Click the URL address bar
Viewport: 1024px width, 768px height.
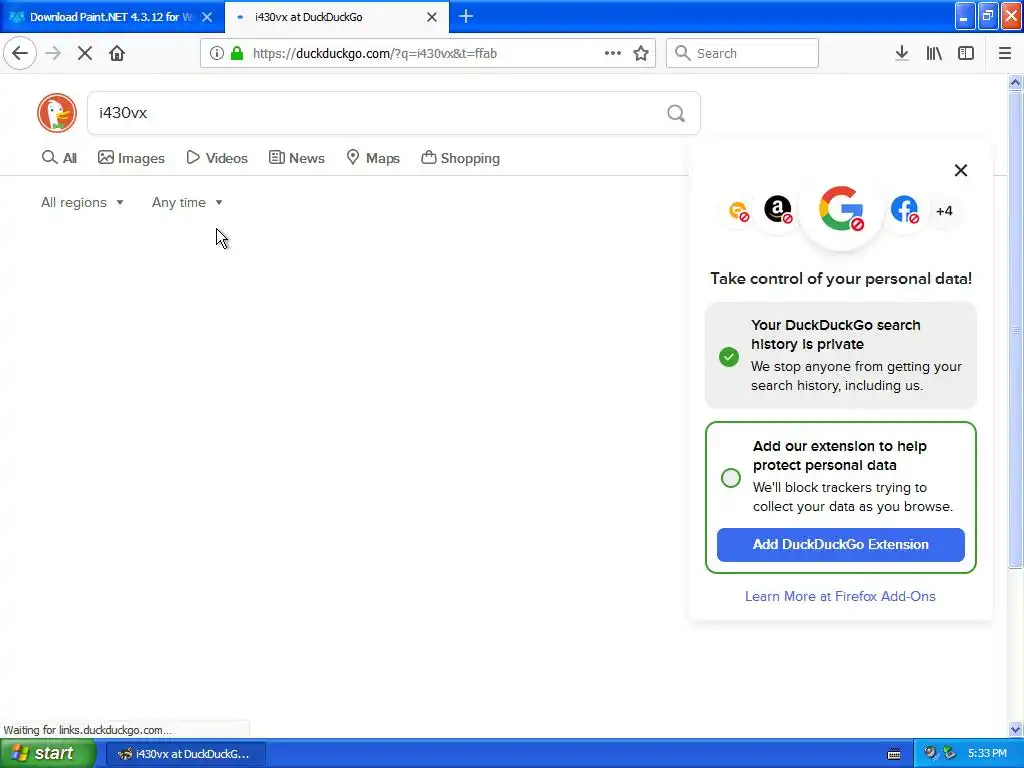coord(428,53)
